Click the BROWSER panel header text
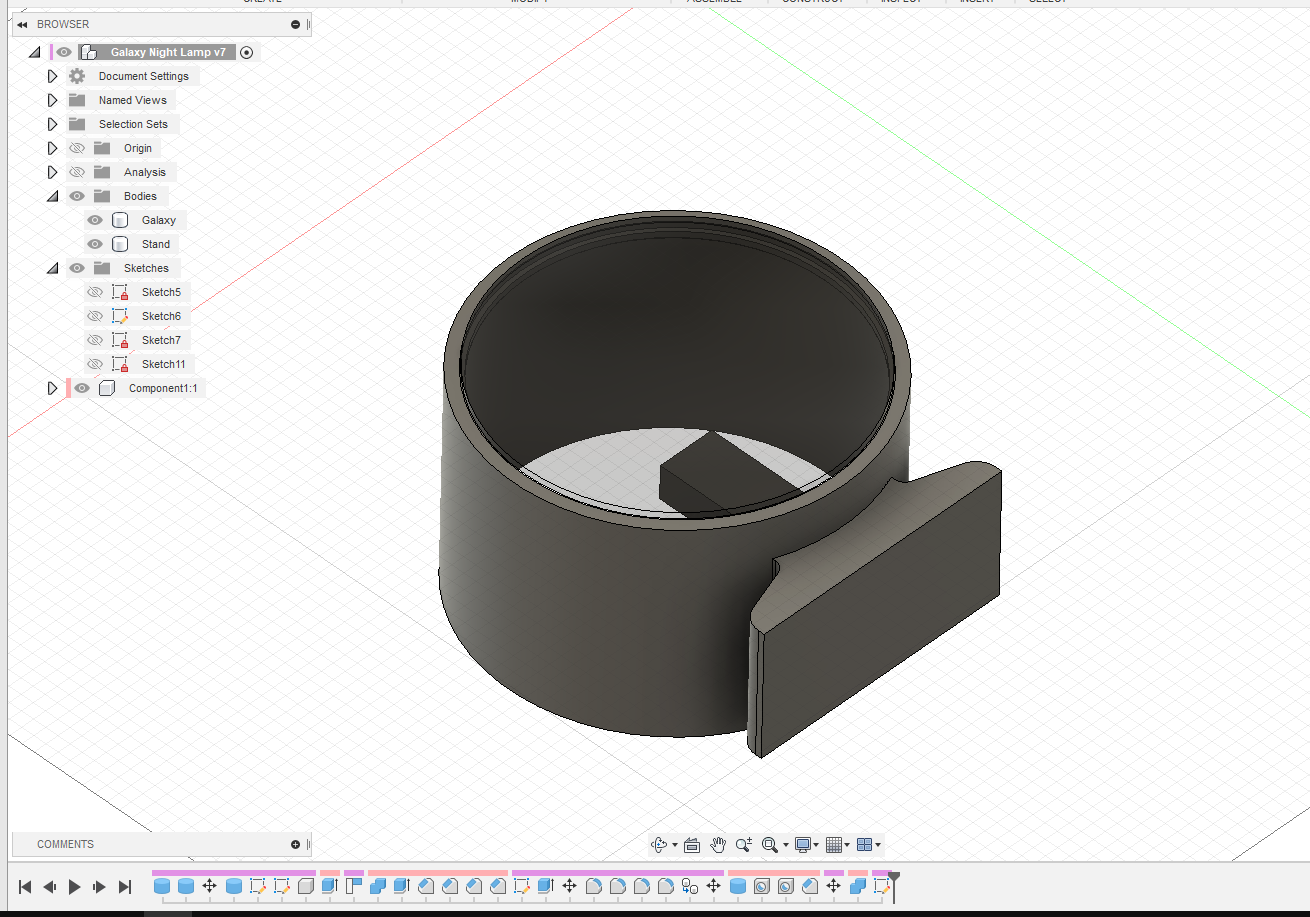This screenshot has height=917, width=1310. (63, 24)
